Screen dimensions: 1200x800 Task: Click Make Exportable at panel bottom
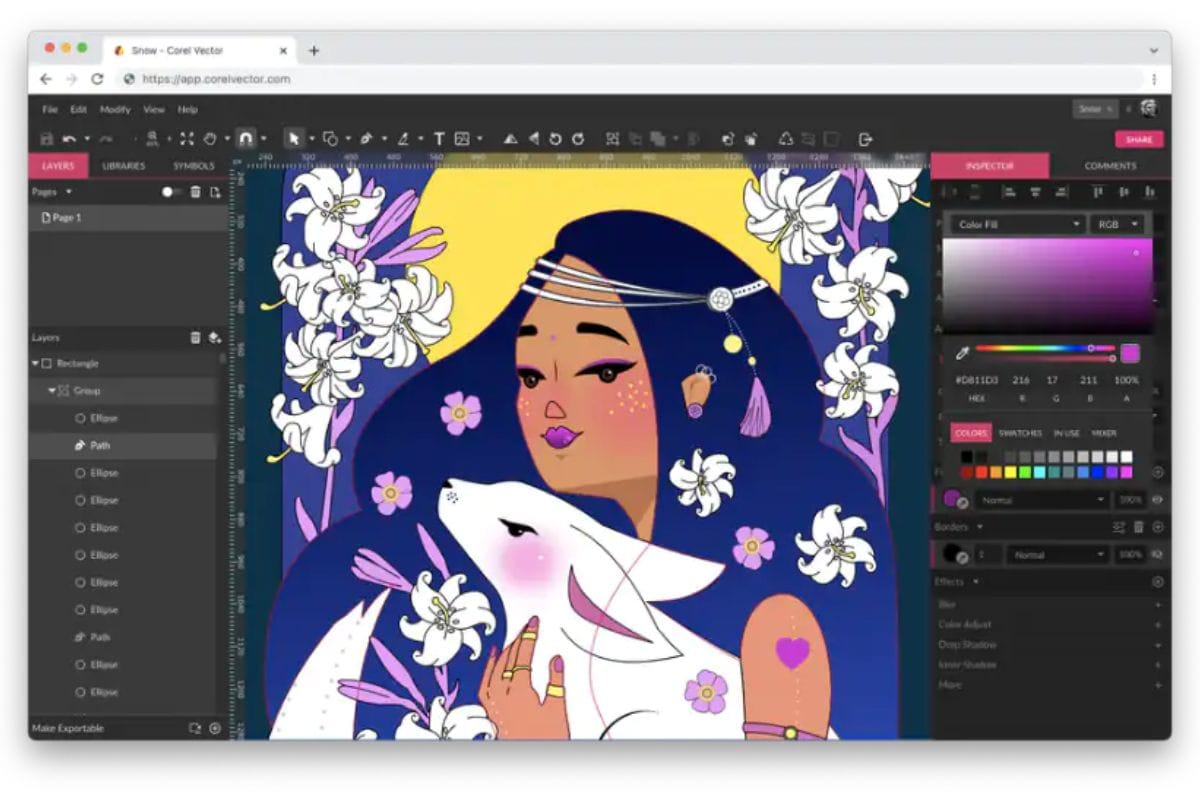coord(67,728)
